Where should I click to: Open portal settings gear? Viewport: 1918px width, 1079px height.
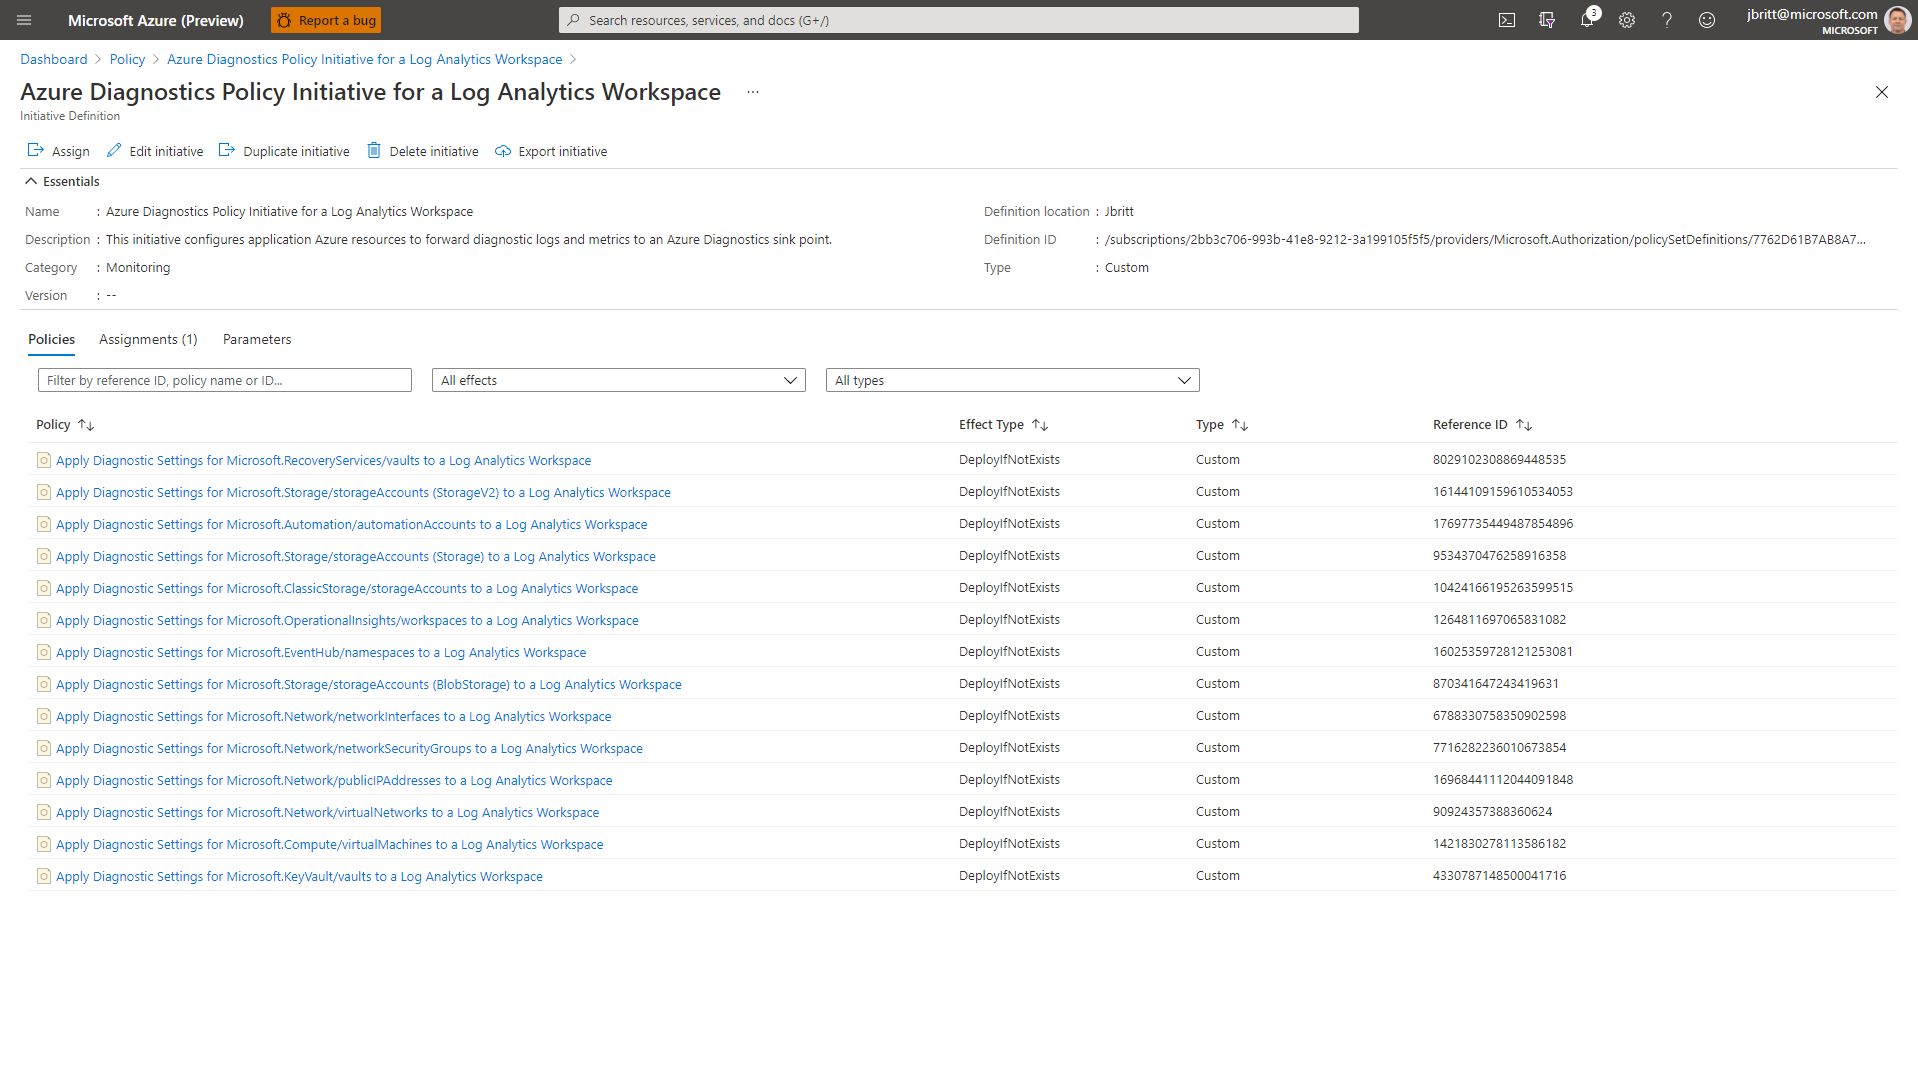1627,20
